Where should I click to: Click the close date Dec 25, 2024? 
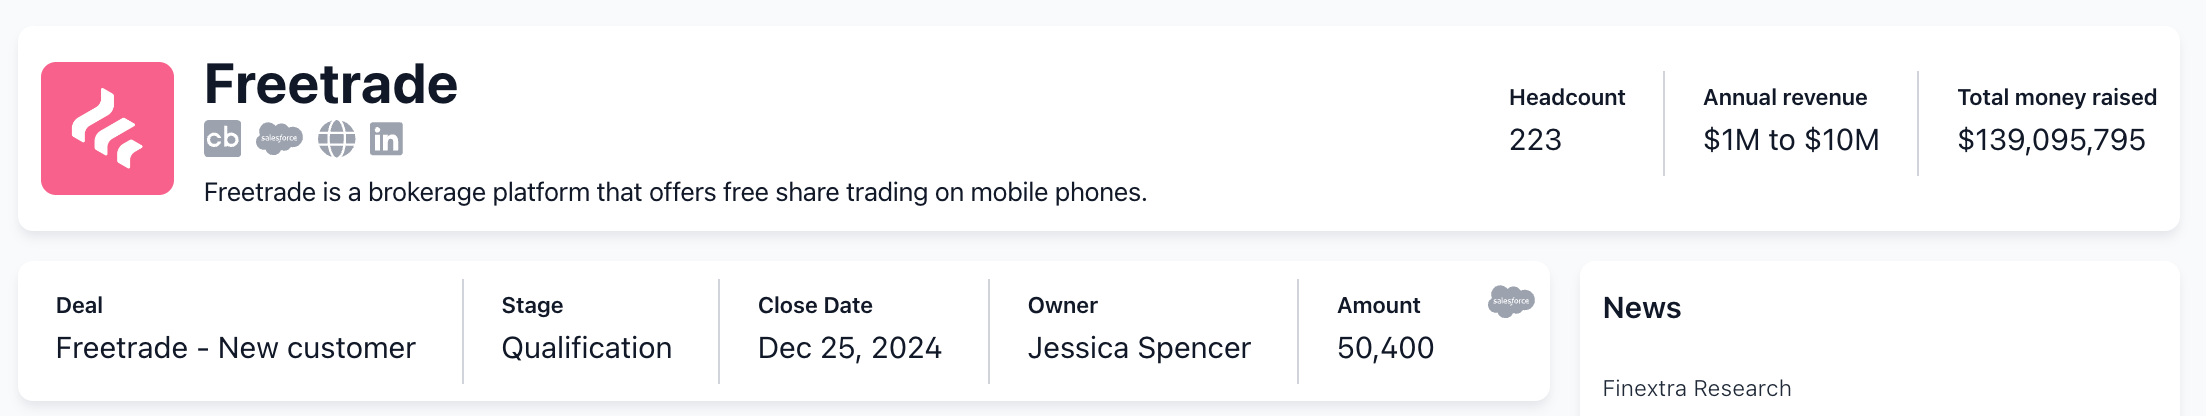click(849, 348)
